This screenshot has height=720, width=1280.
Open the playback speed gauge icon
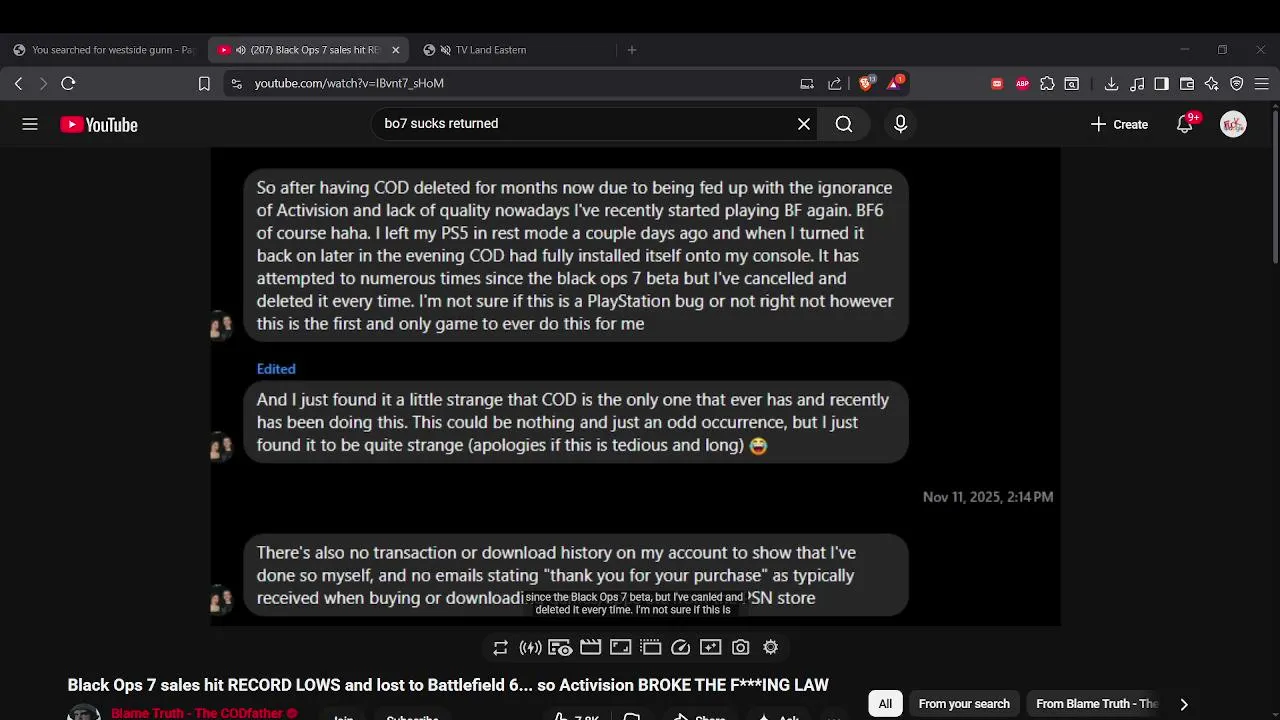(681, 648)
